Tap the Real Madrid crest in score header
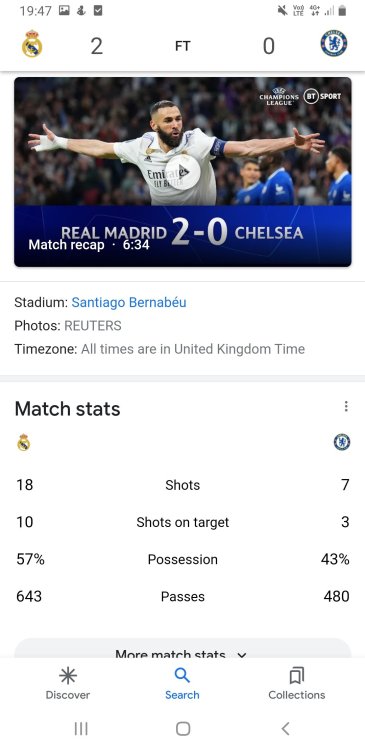 coord(32,44)
